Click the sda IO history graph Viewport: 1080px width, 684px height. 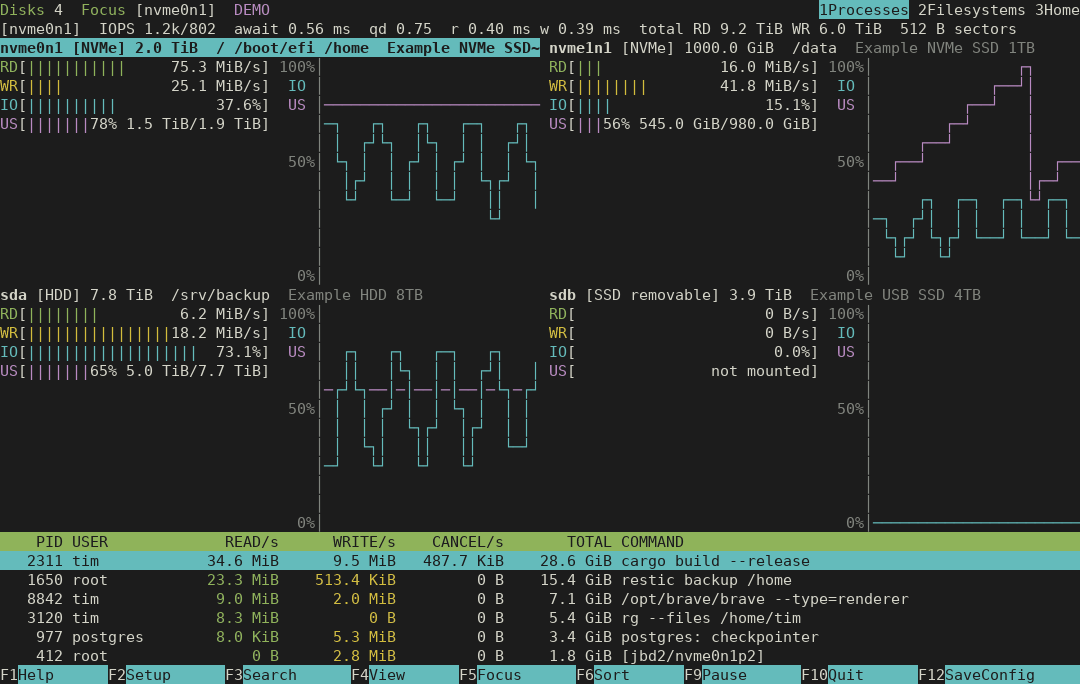point(430,409)
